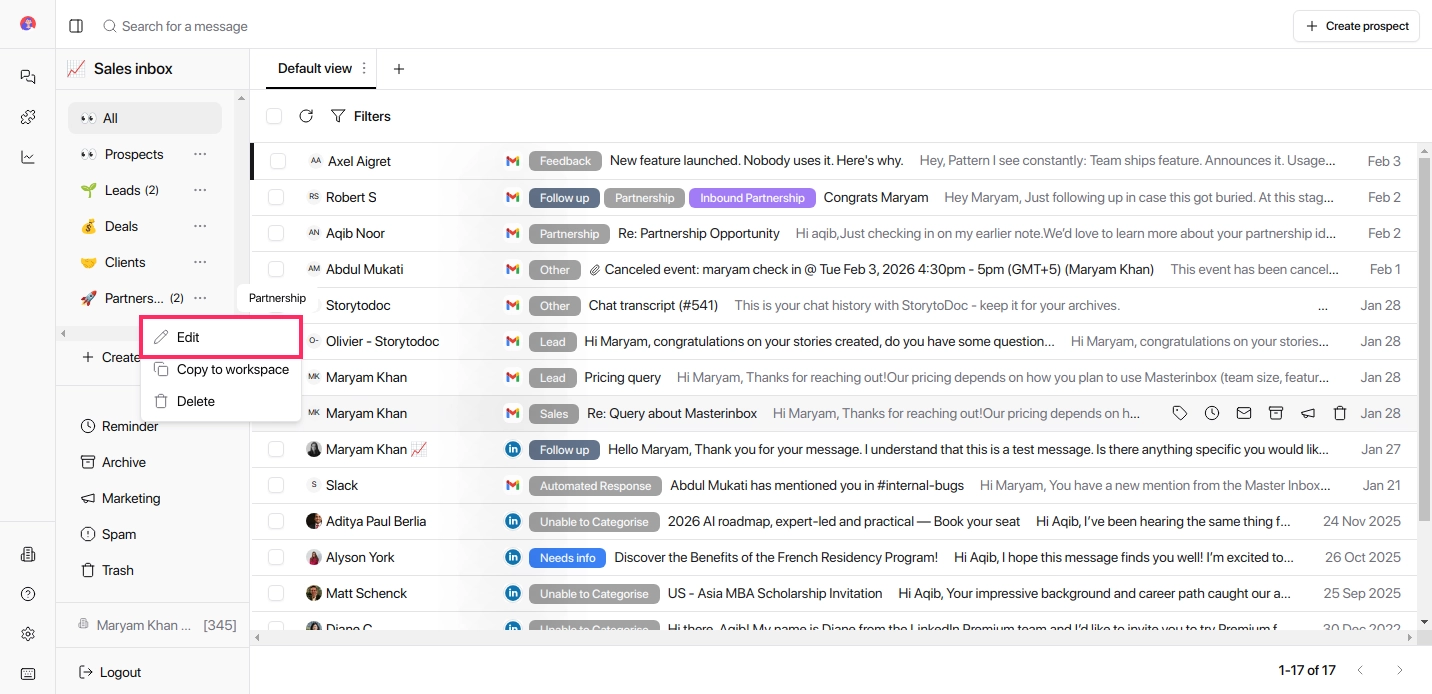Select the integrations puzzle icon in sidebar
Viewport: 1432px width, 694px height.
[28, 116]
